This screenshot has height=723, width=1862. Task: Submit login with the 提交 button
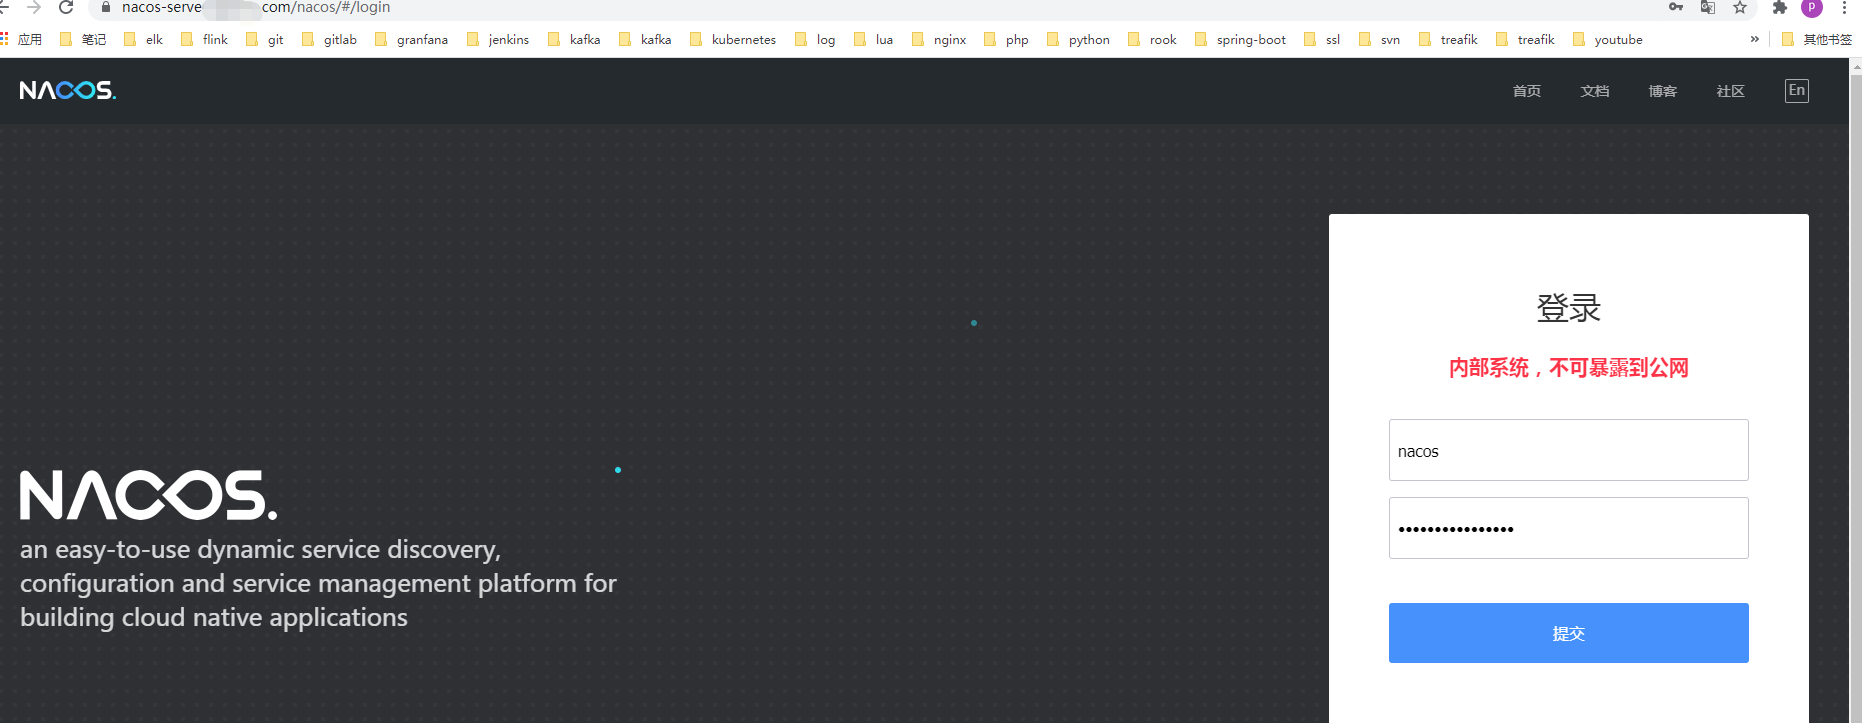point(1568,633)
